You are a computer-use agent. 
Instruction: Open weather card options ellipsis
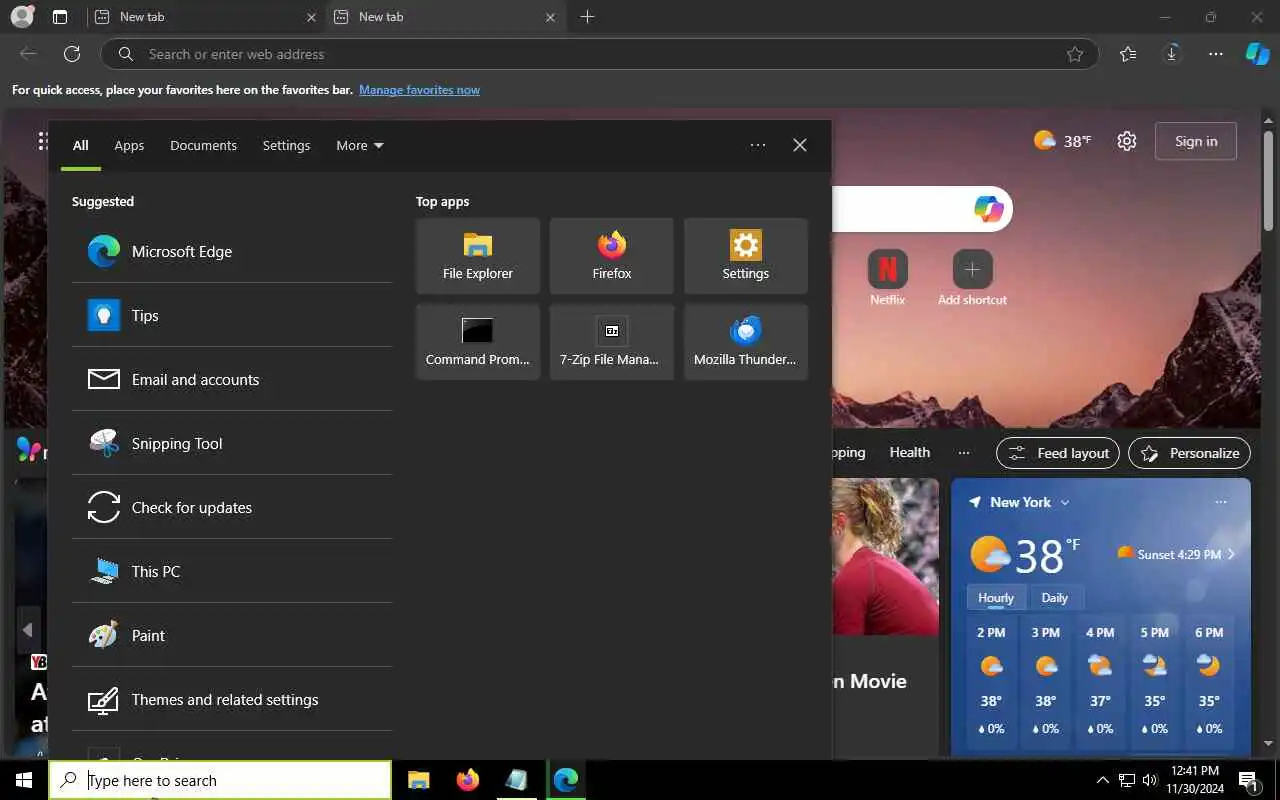pyautogui.click(x=1220, y=502)
